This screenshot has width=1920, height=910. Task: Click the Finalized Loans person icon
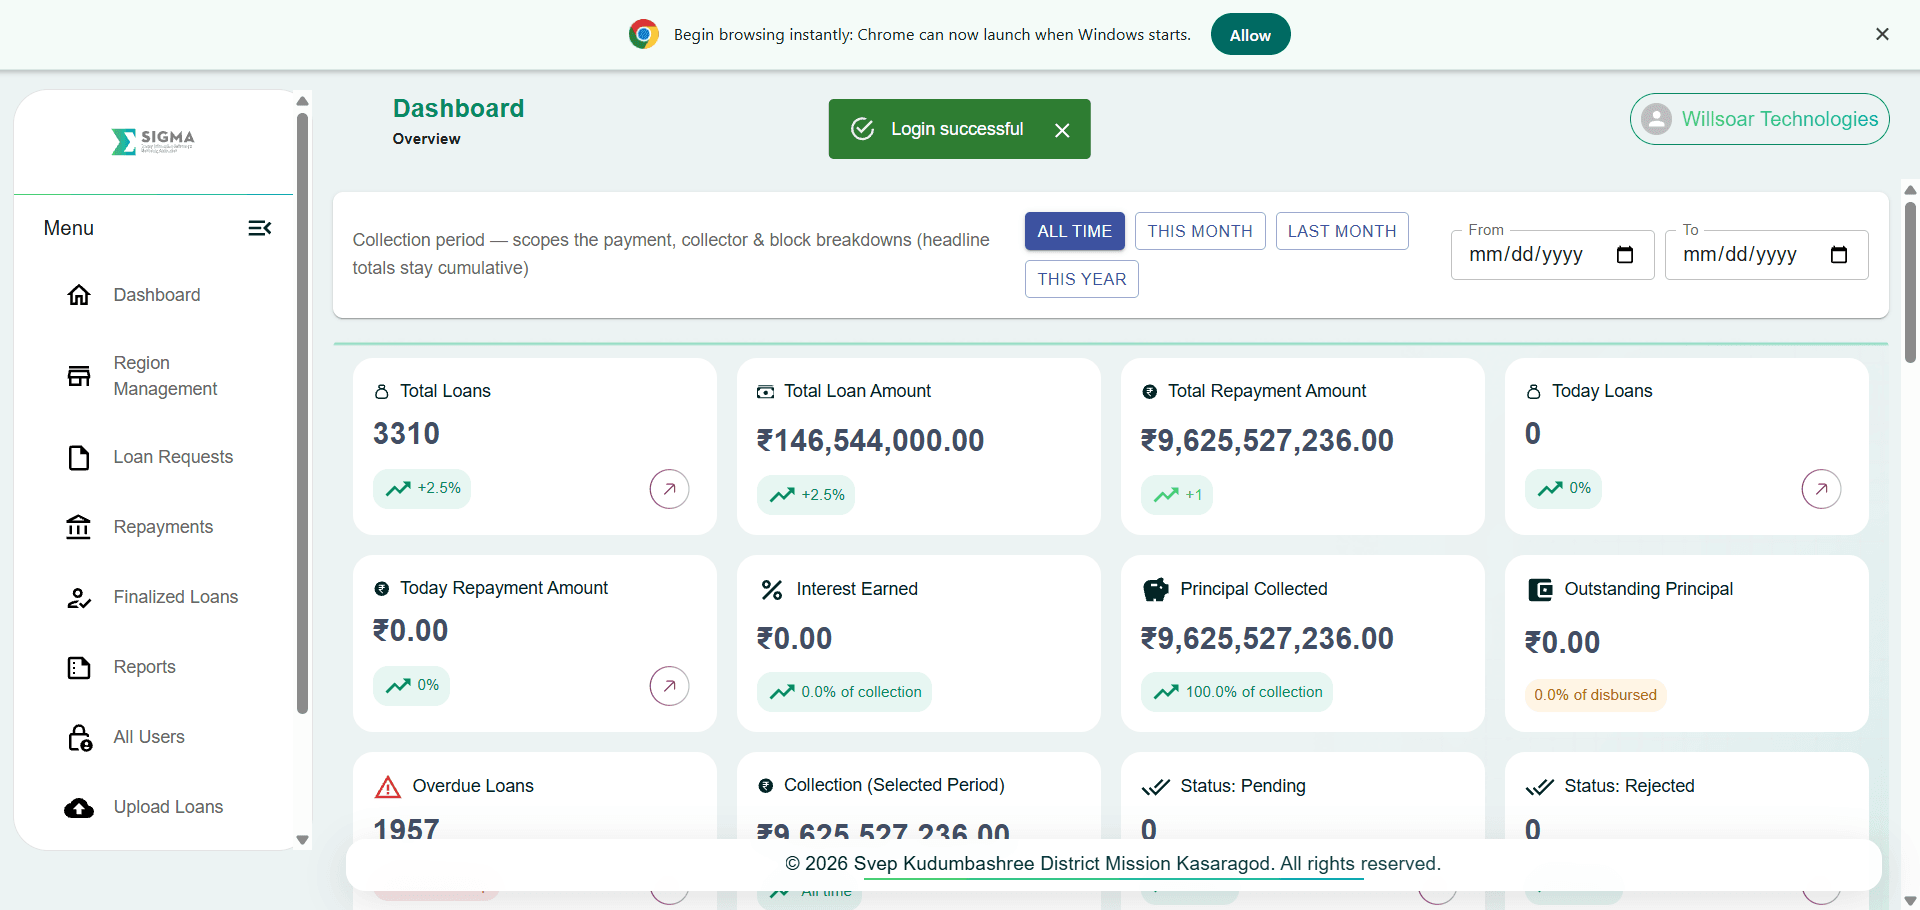(x=79, y=598)
